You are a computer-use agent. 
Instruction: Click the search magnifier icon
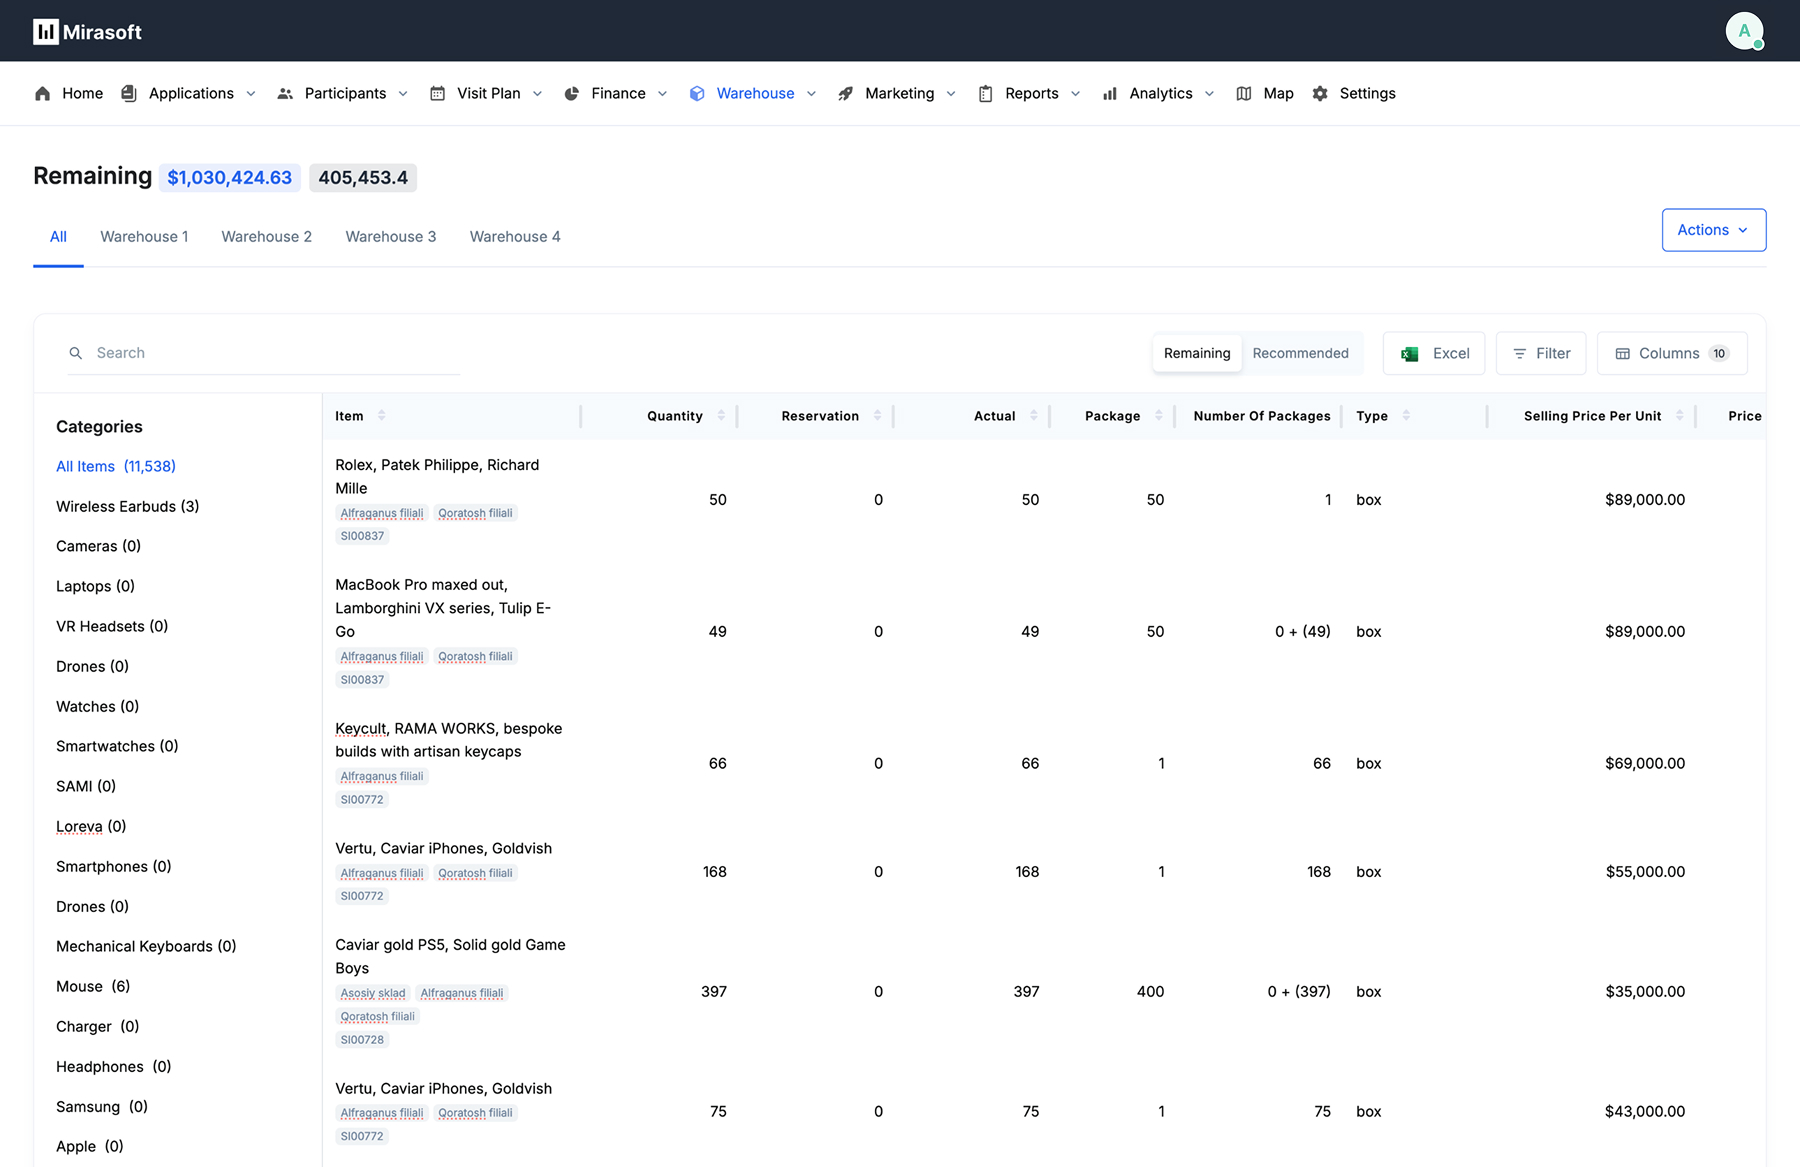(76, 353)
